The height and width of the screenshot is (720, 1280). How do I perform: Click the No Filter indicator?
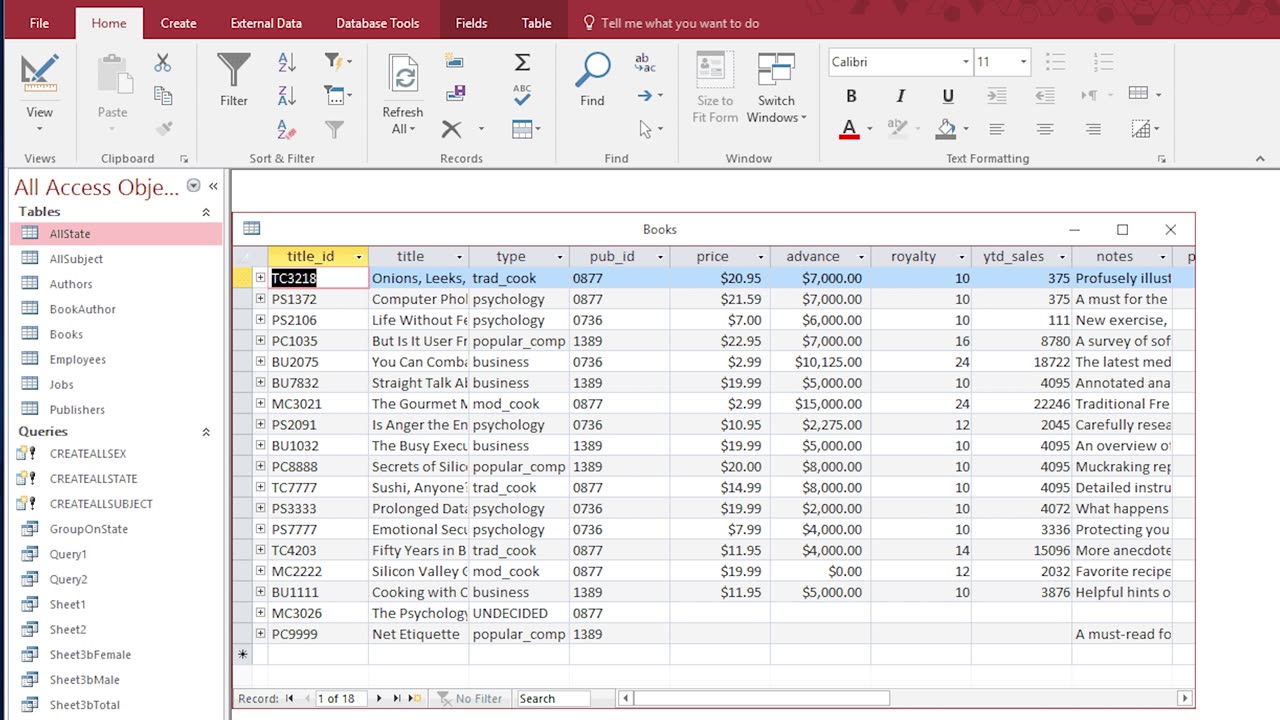(x=470, y=699)
